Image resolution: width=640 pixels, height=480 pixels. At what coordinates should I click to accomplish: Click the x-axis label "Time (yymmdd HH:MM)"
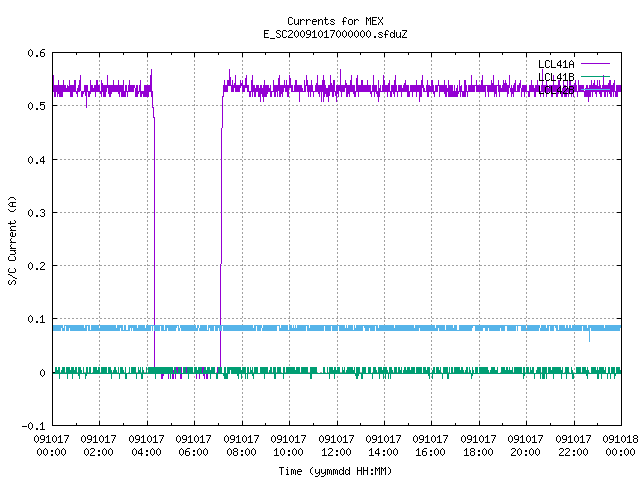pyautogui.click(x=335, y=471)
